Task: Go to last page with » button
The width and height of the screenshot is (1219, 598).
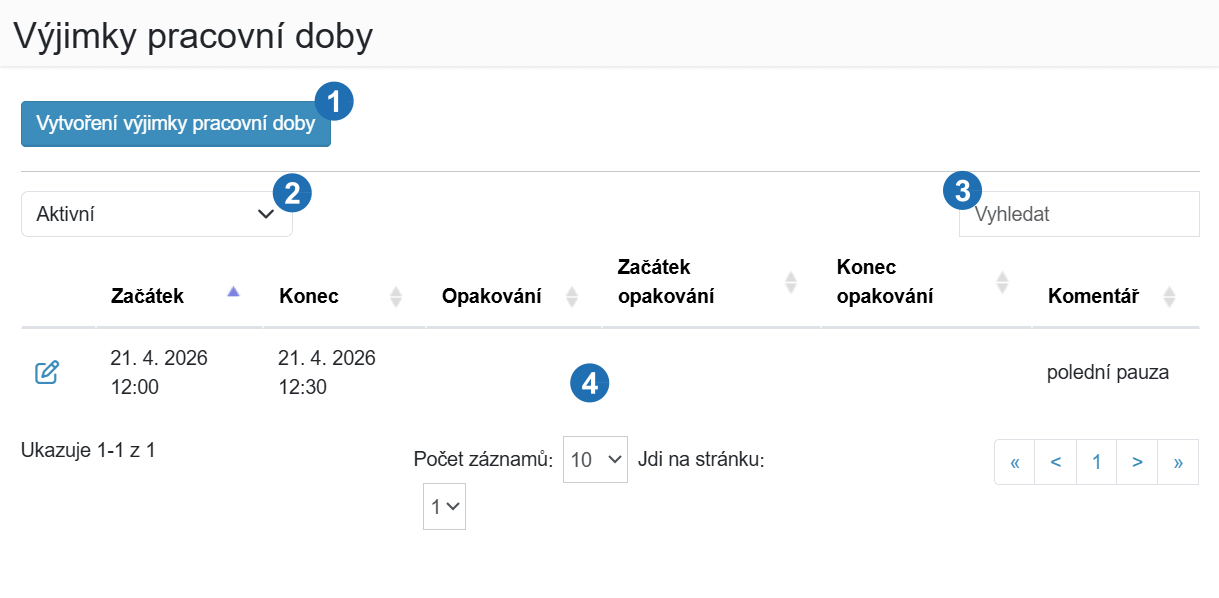Action: [x=1178, y=462]
